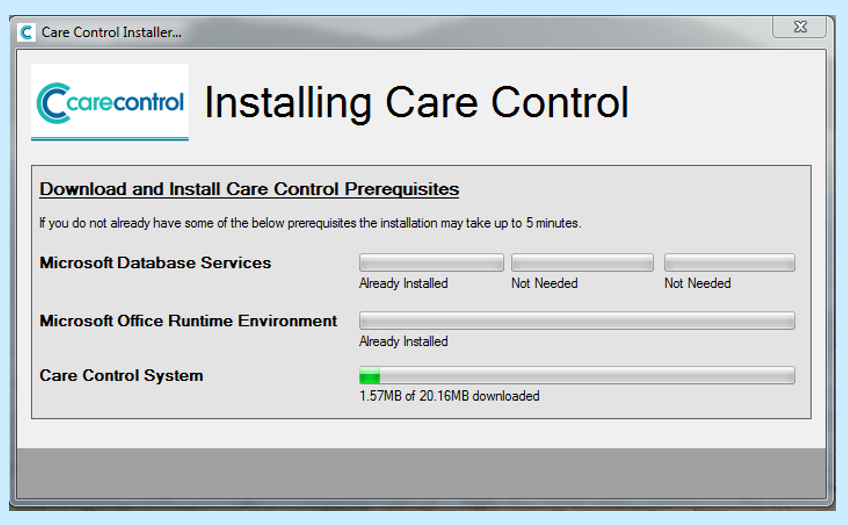Screen dimensions: 848x525
Task: Click the Care Control System label
Action: coord(121,376)
